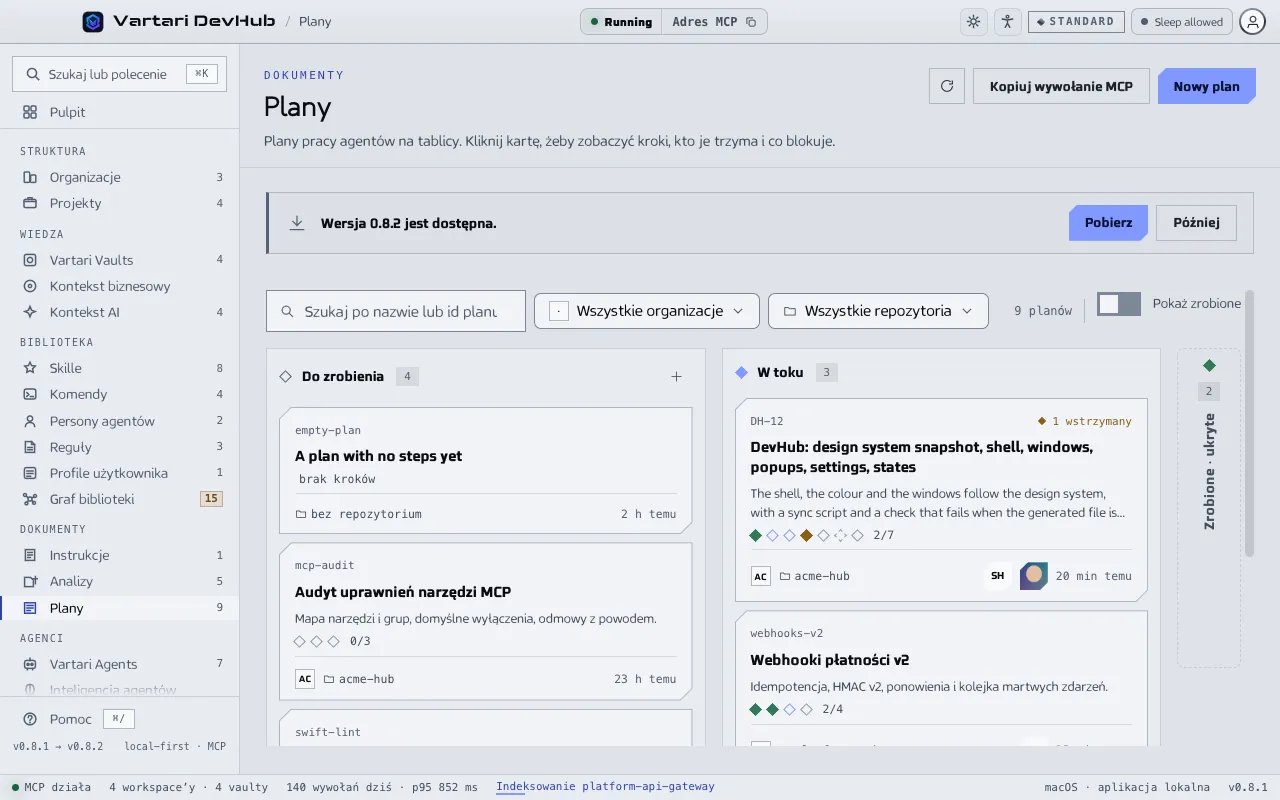Click the Adres MCP button
1280x800 pixels.
coord(715,21)
